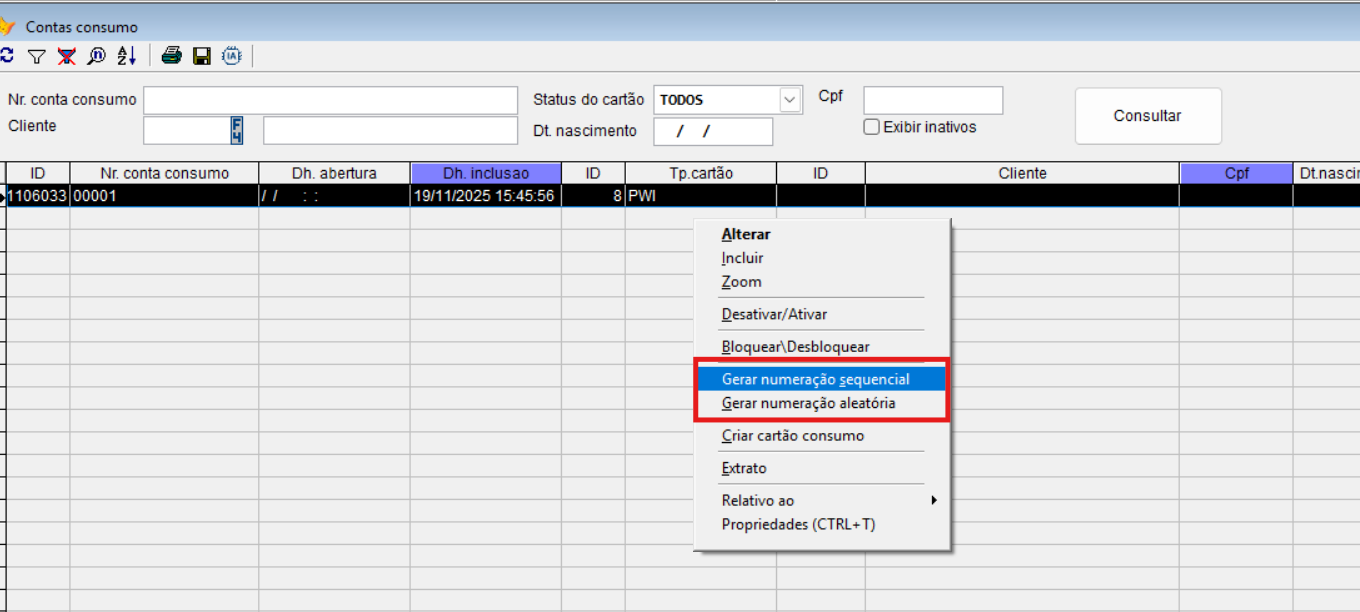
Task: Print the list using the printer icon
Action: pos(172,56)
